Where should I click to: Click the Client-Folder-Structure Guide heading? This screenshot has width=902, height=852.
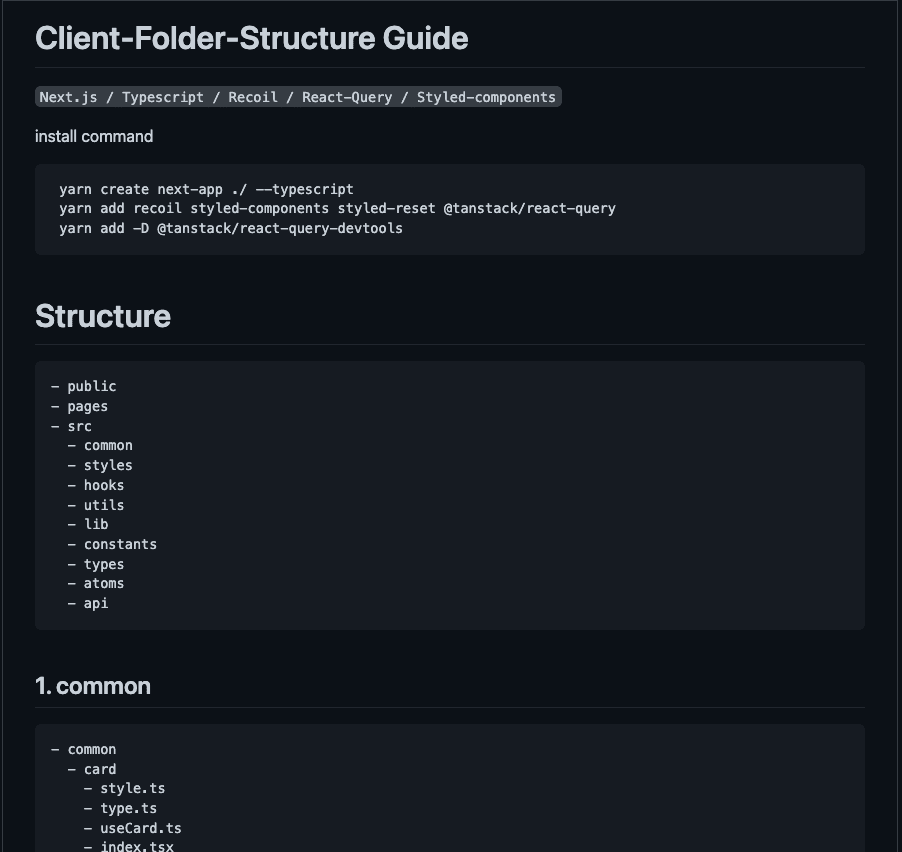tap(251, 38)
